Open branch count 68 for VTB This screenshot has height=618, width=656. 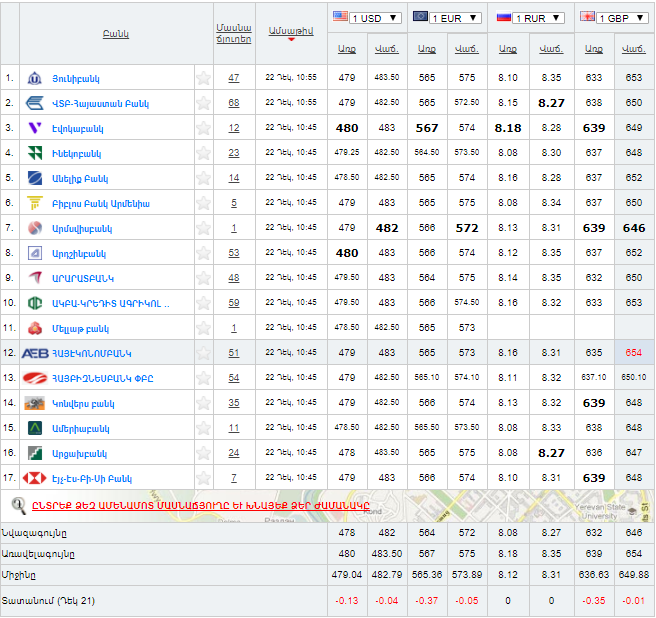[234, 103]
